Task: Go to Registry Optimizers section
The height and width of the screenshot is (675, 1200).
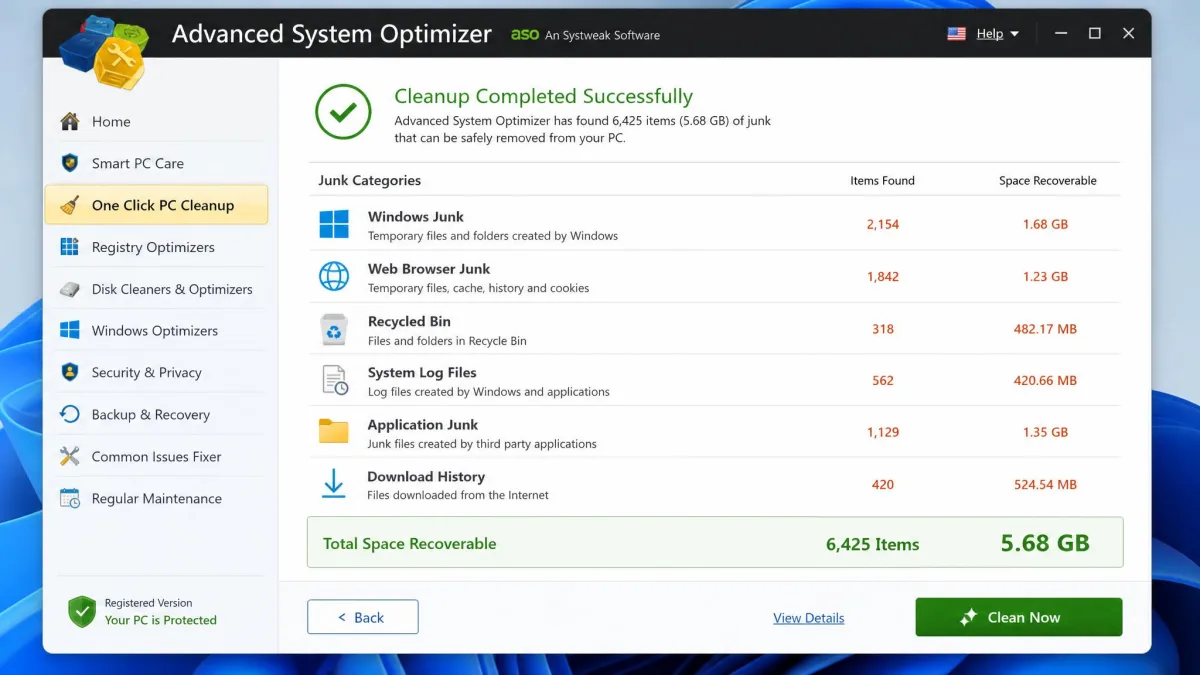Action: [153, 247]
